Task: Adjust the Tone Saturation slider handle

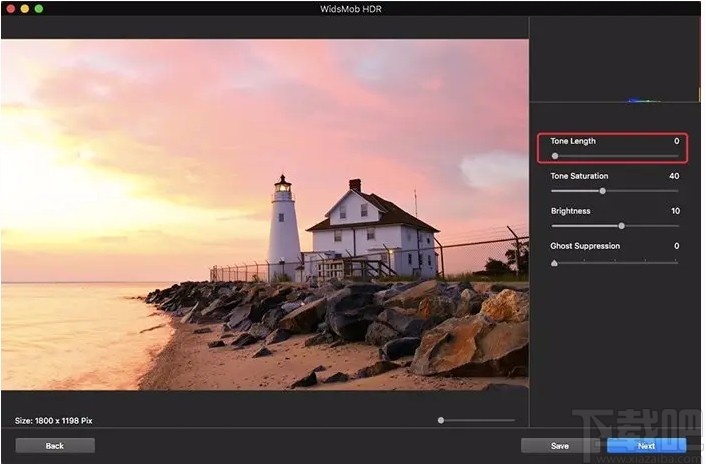Action: click(x=602, y=191)
